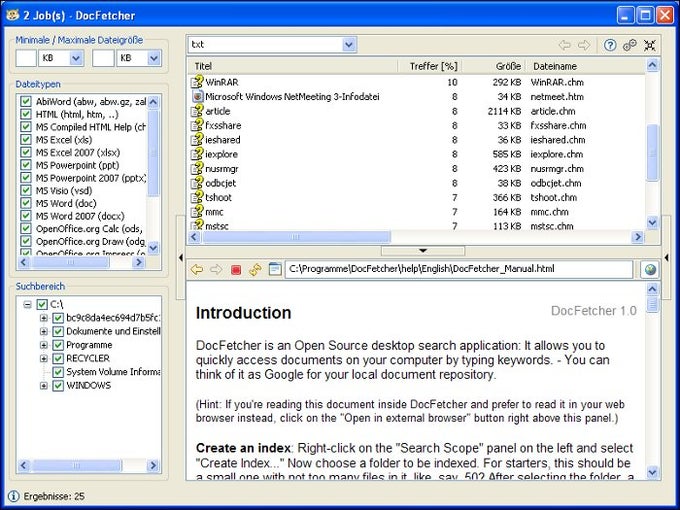Click the info icon in status bar
The height and width of the screenshot is (510, 680).
13,496
